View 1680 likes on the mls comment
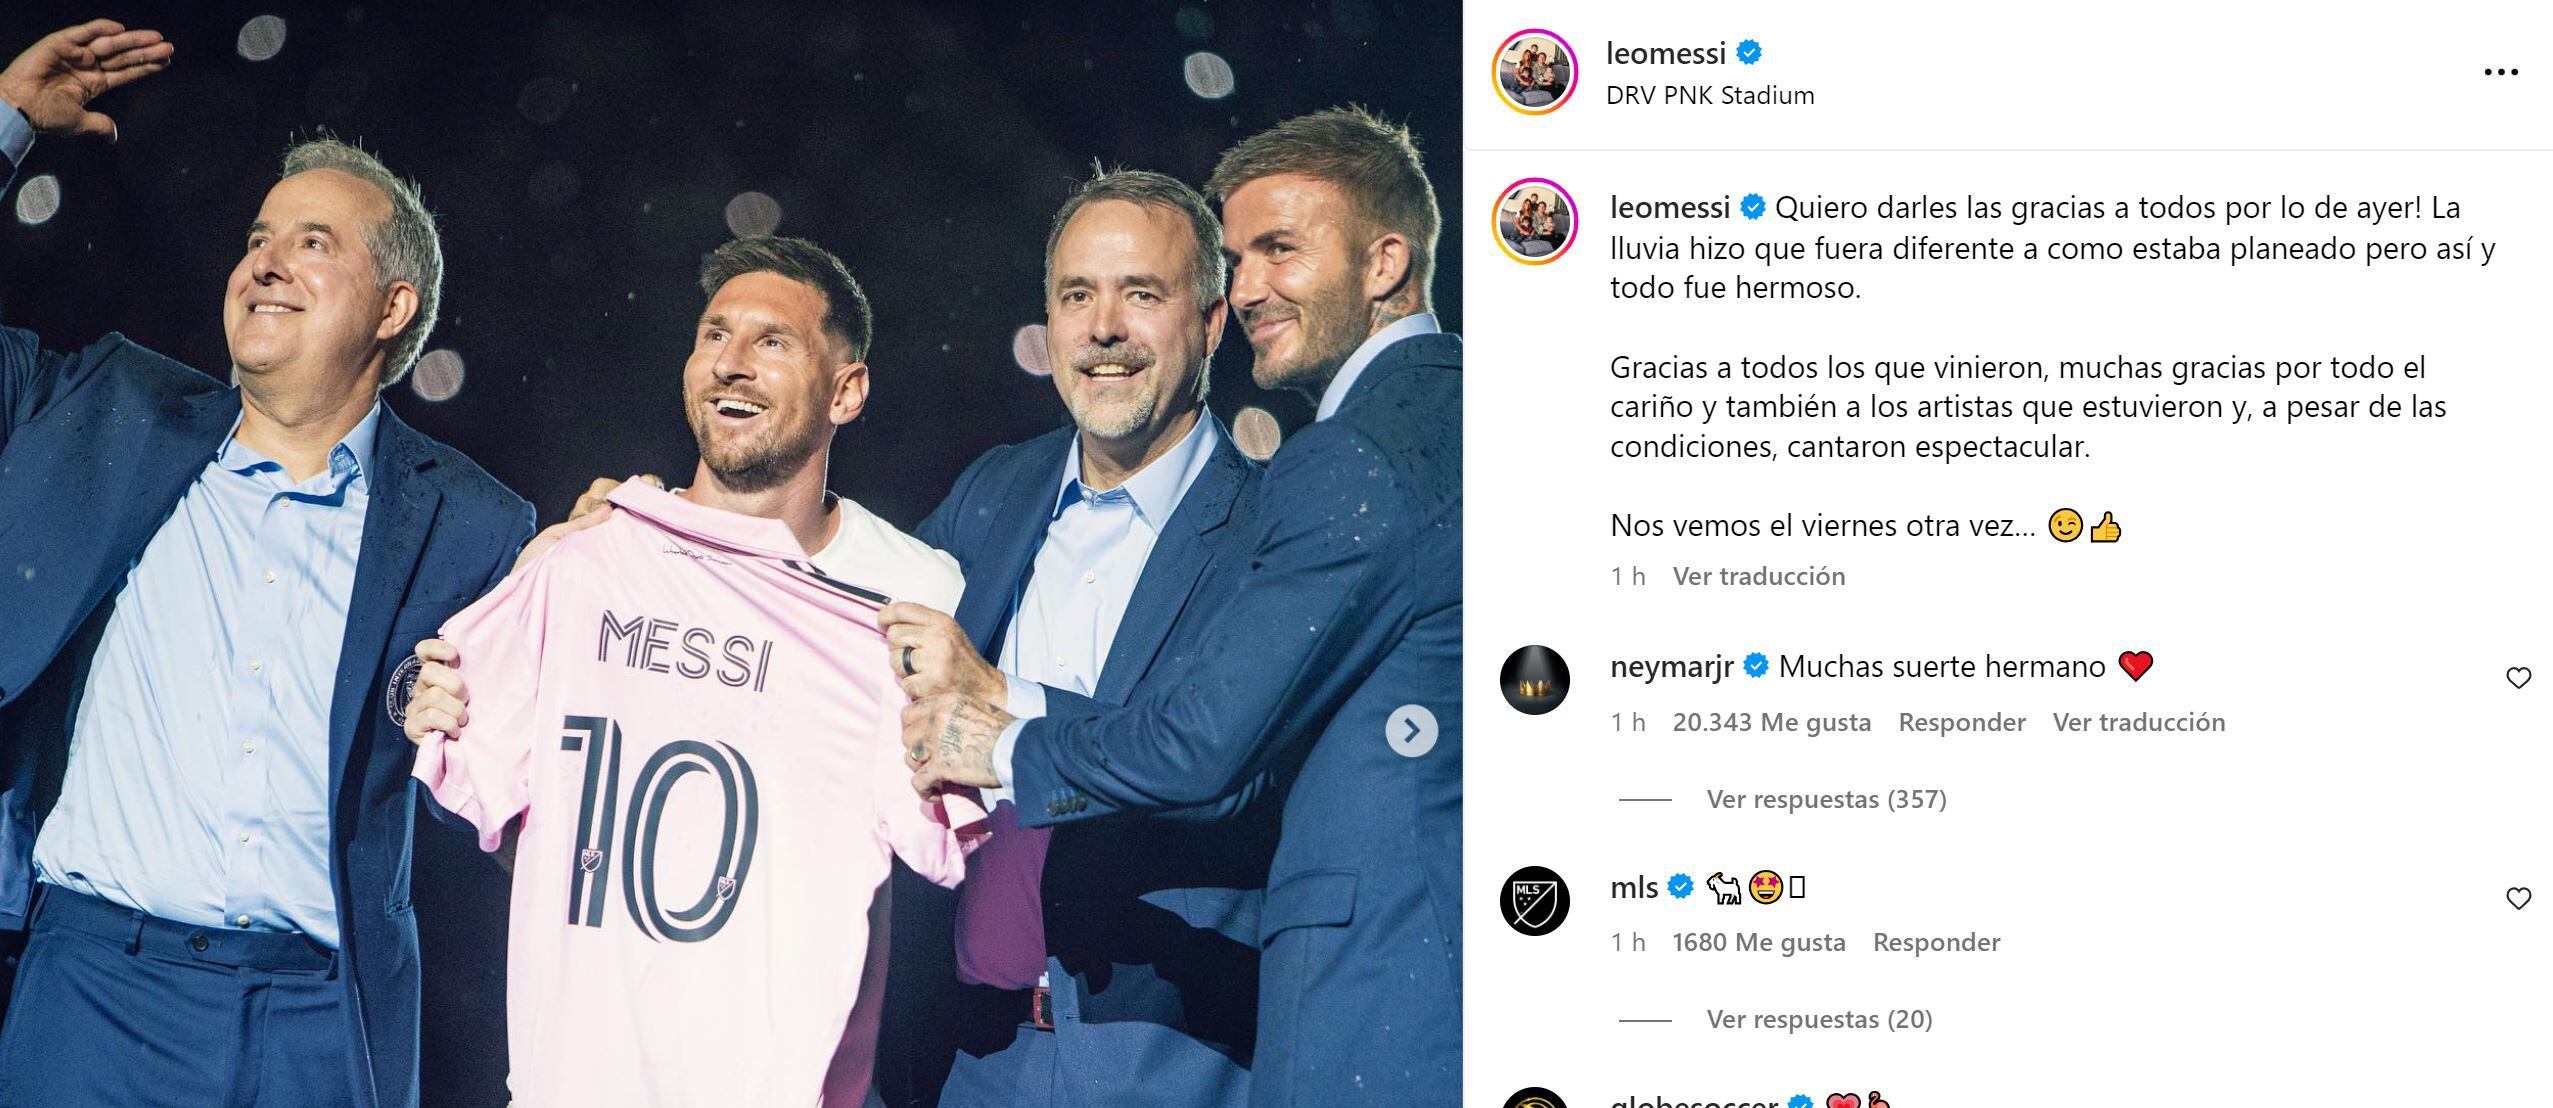This screenshot has height=1108, width=2553. [1758, 942]
